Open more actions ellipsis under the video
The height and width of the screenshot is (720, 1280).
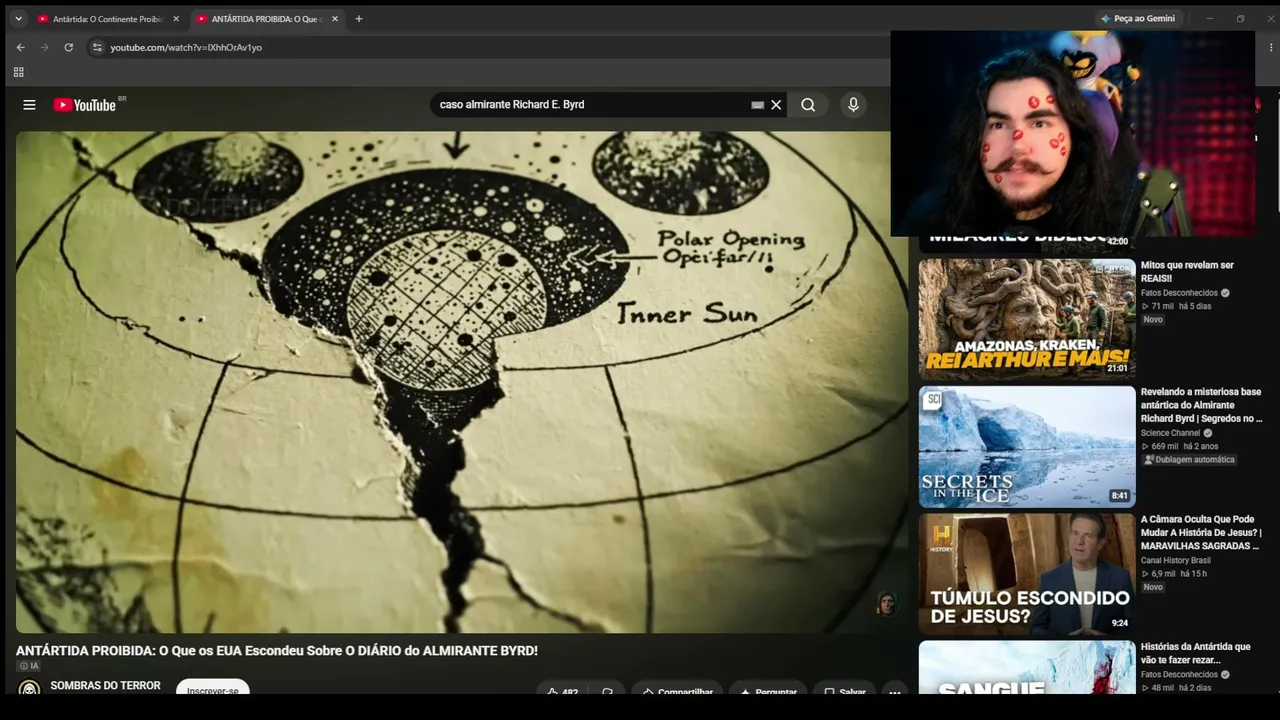[894, 690]
